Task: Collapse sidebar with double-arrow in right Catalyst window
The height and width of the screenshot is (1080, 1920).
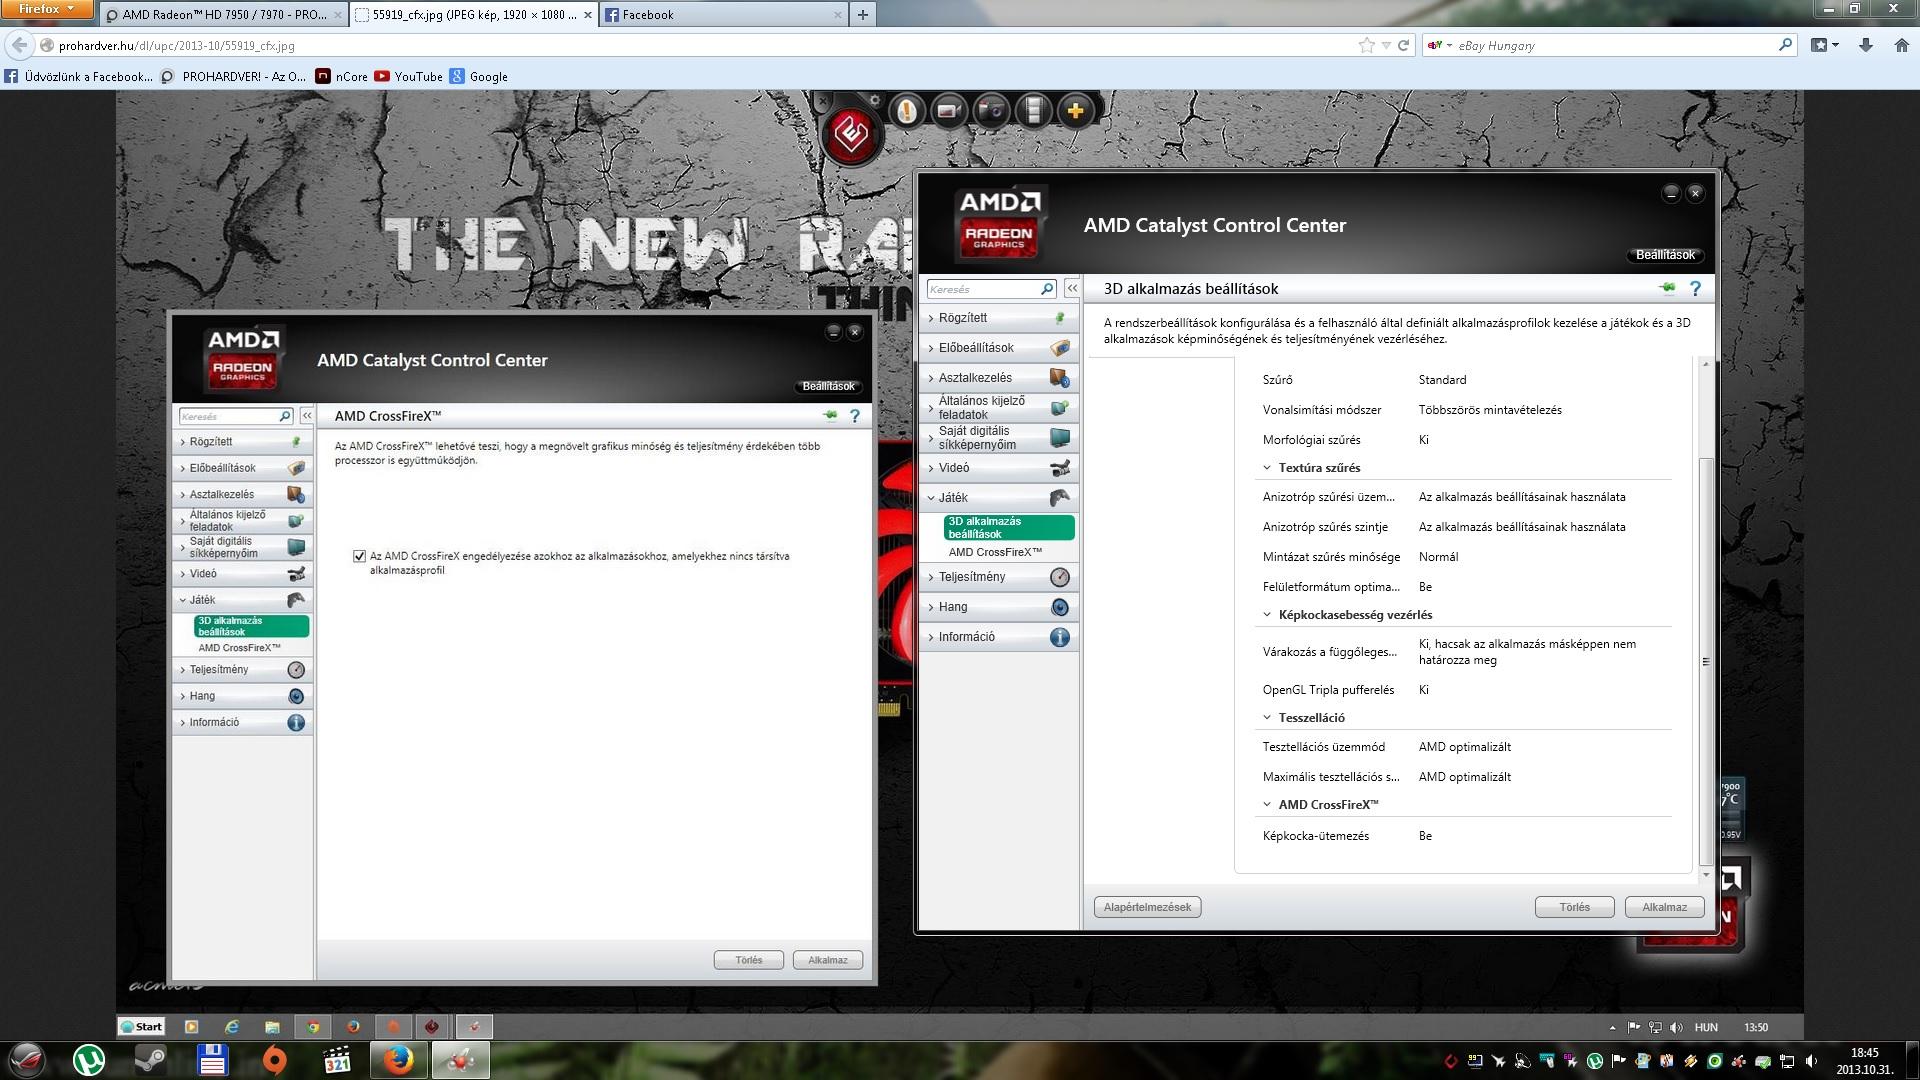Action: [1072, 289]
